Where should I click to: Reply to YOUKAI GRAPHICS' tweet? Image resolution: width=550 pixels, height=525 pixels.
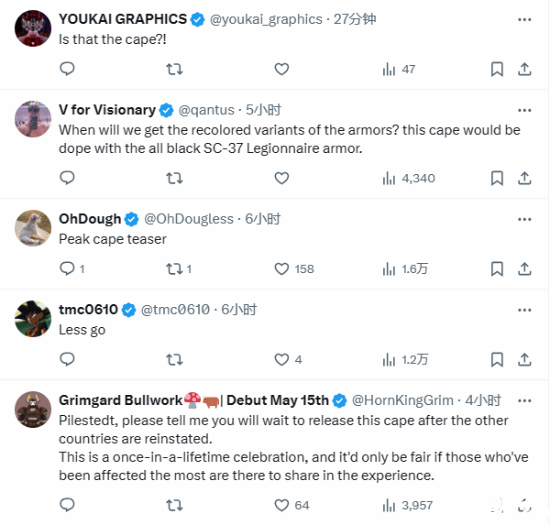67,69
